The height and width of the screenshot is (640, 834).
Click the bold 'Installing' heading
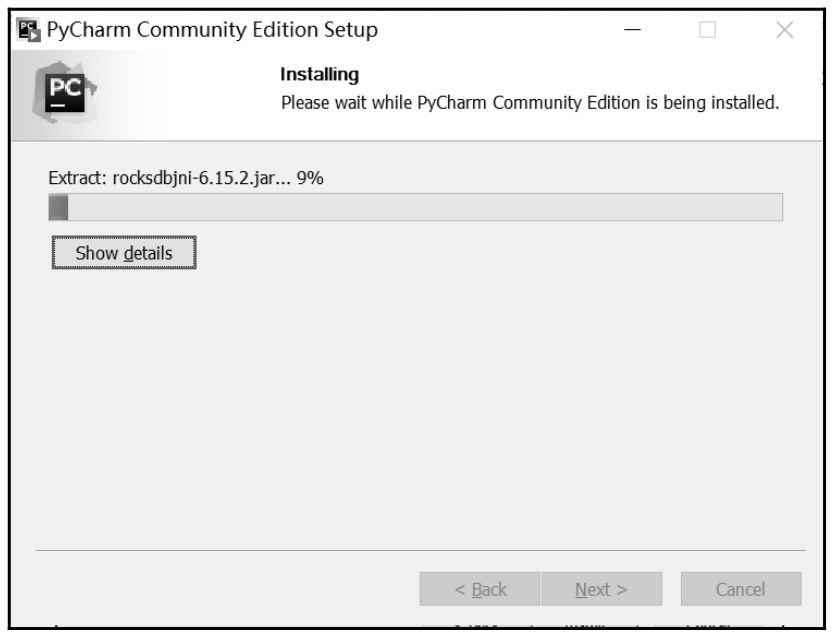click(320, 74)
